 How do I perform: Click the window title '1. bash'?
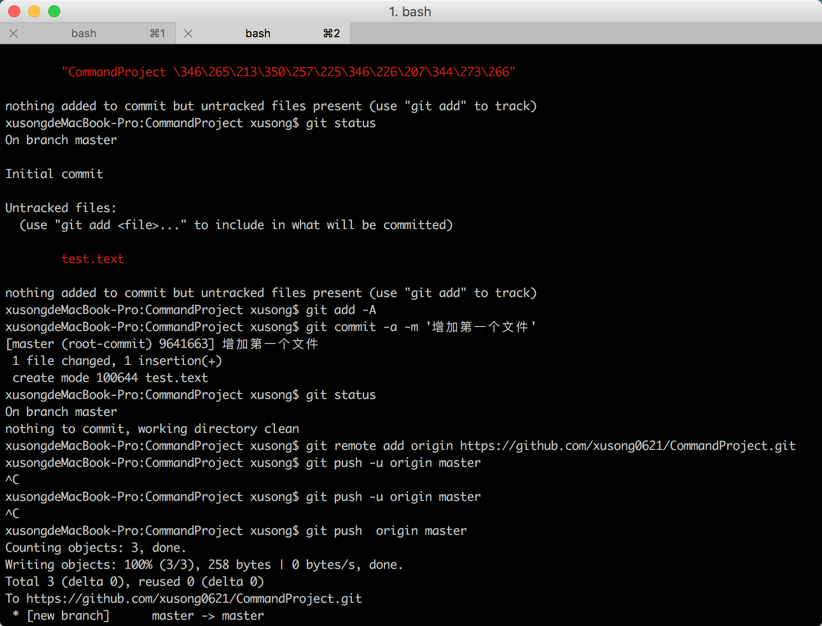point(410,12)
